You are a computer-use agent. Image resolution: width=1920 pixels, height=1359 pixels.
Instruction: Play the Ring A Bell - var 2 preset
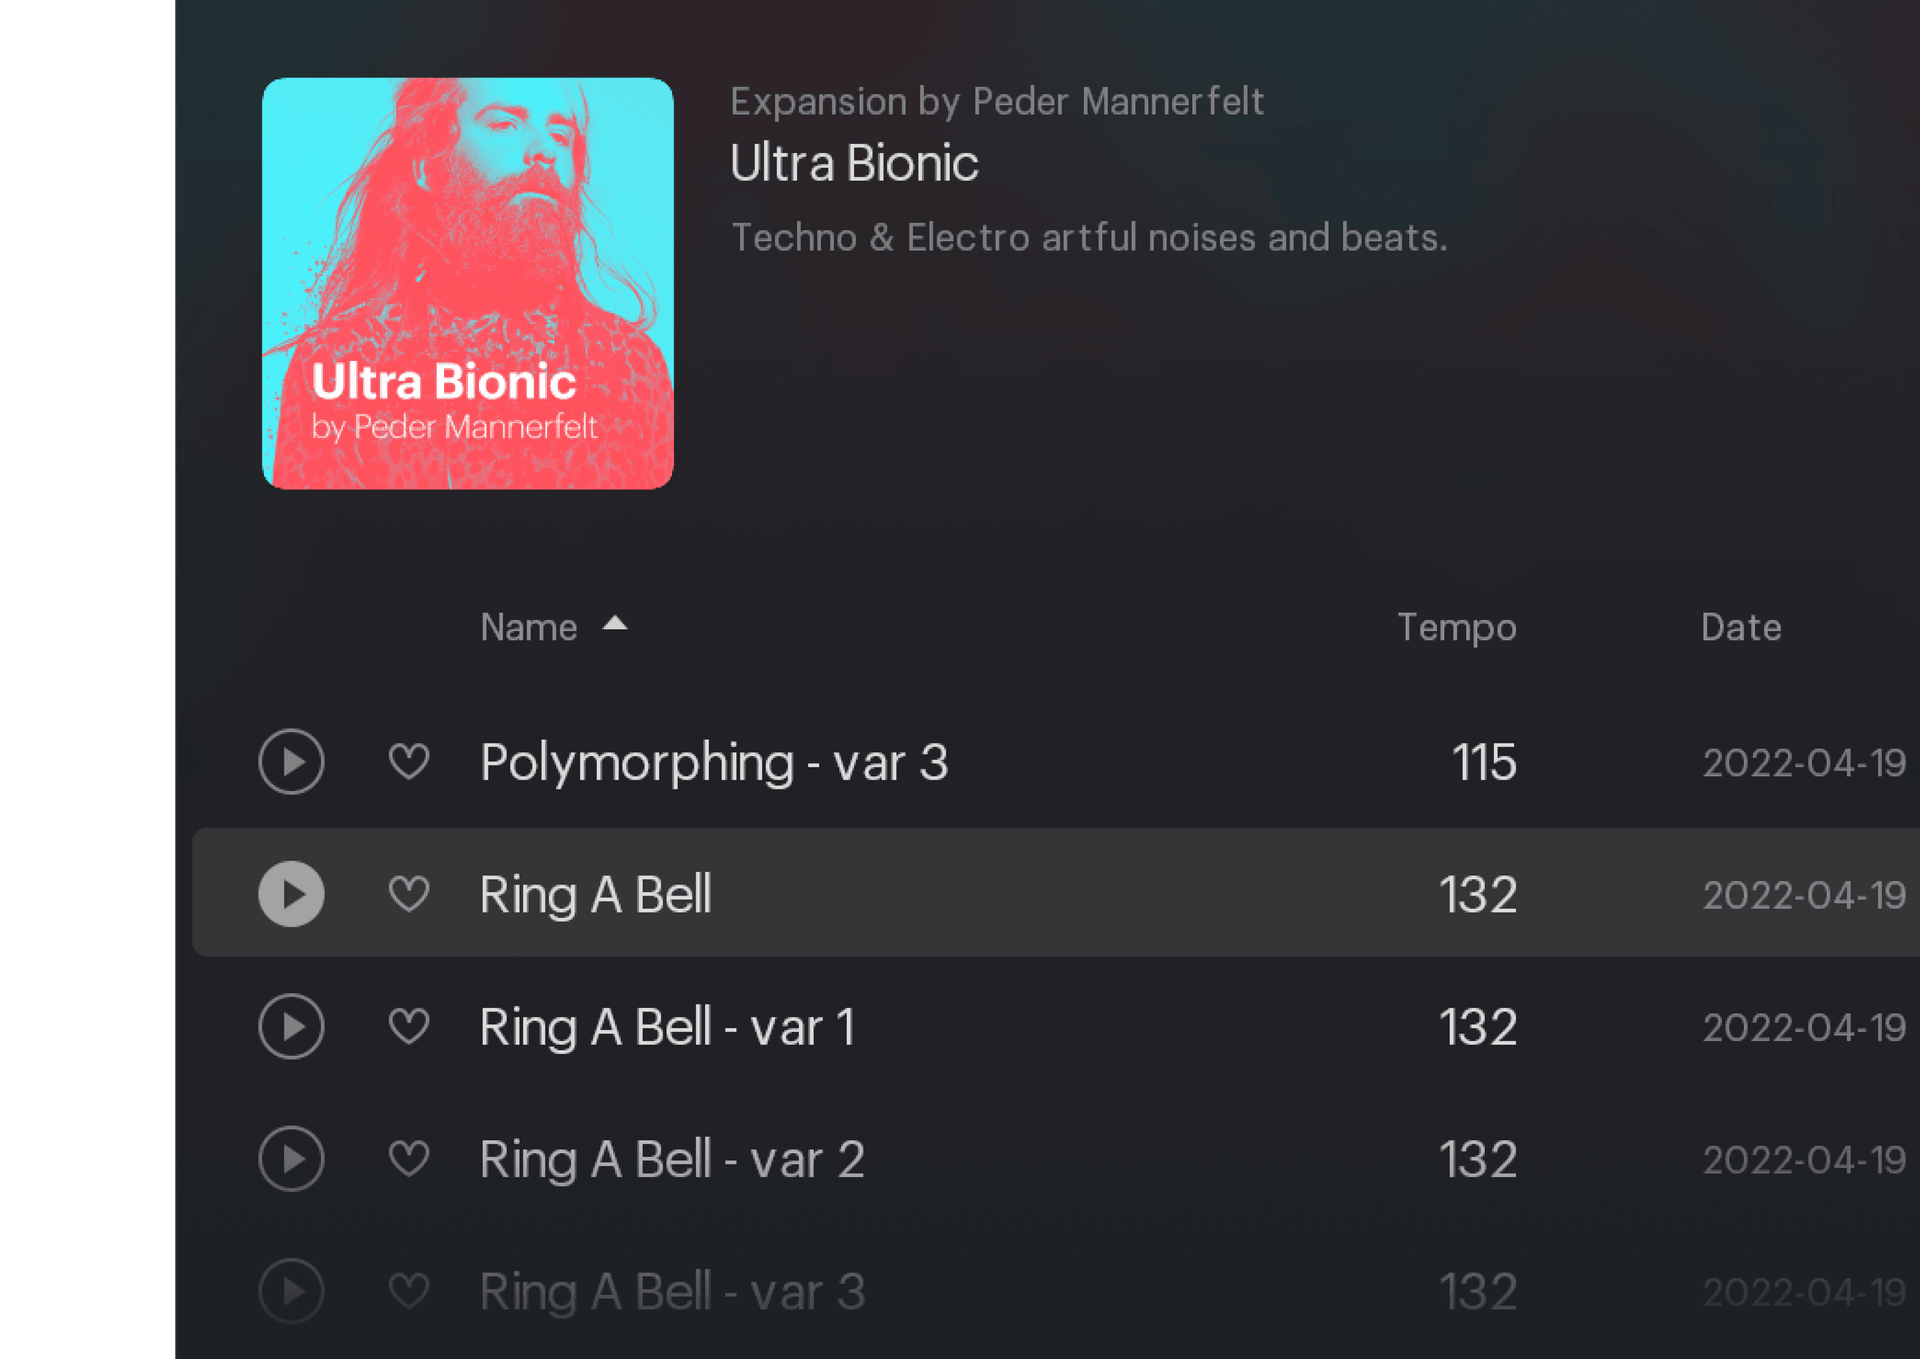click(291, 1159)
